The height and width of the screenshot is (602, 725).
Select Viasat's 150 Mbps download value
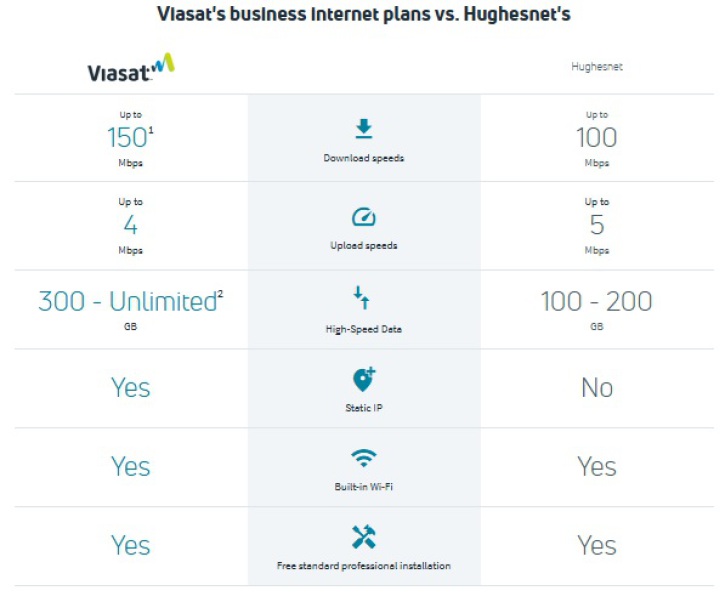128,138
